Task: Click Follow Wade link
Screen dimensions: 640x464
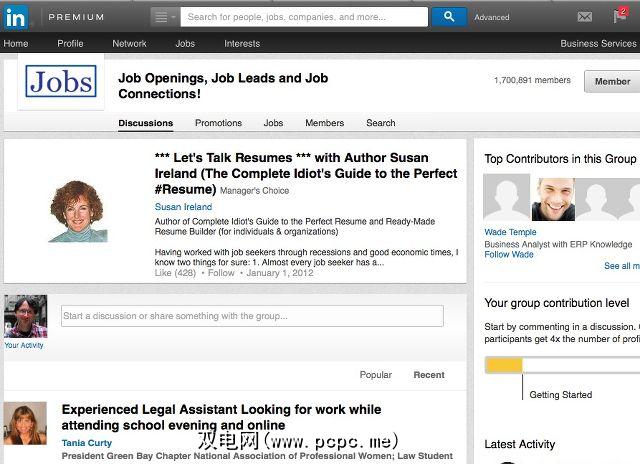Action: pos(509,255)
